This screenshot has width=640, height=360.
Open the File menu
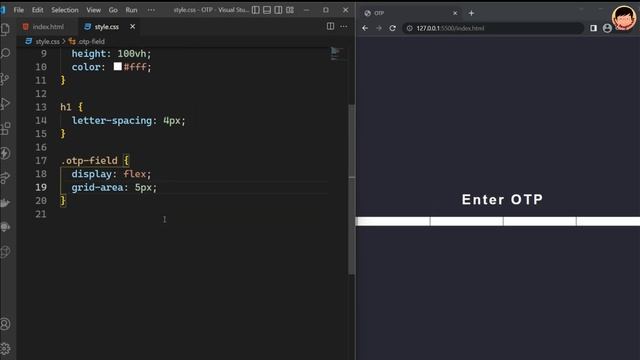(19, 10)
